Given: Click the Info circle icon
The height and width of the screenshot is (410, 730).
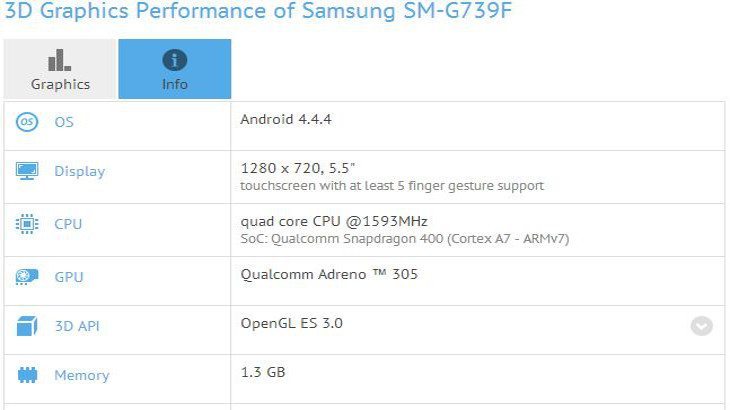Looking at the screenshot, I should [x=175, y=60].
